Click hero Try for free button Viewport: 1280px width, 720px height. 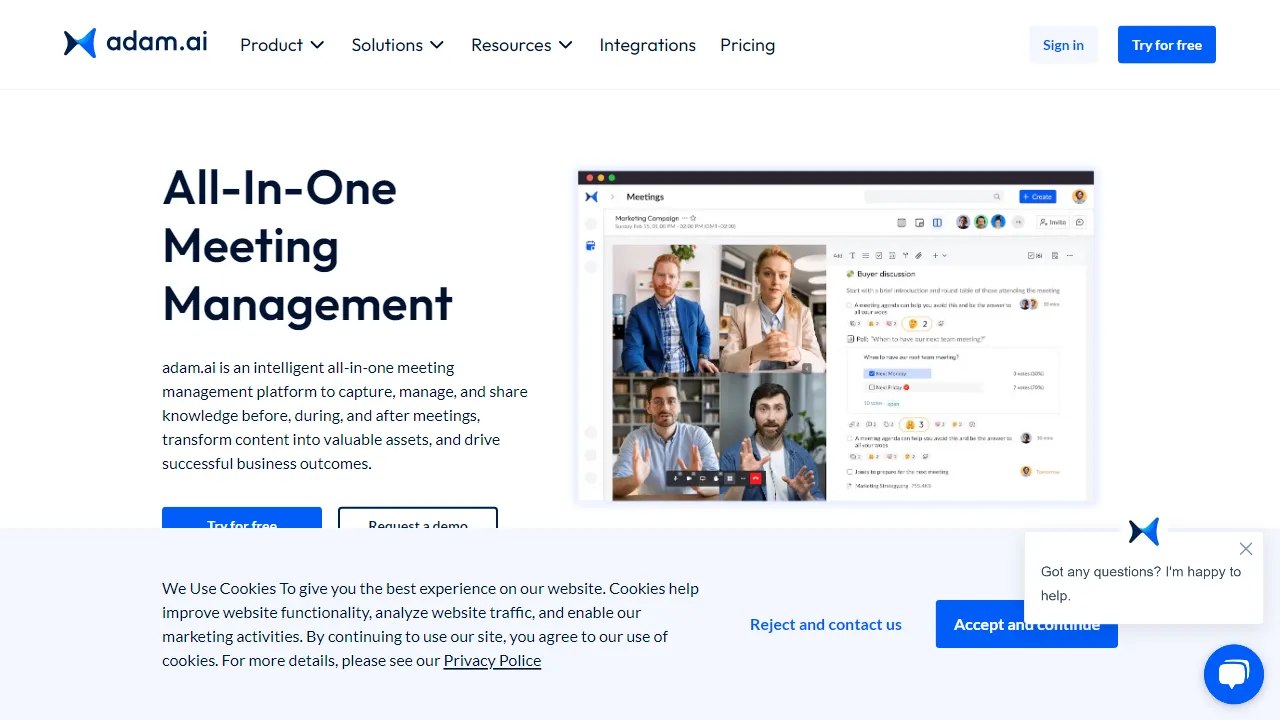click(x=242, y=518)
